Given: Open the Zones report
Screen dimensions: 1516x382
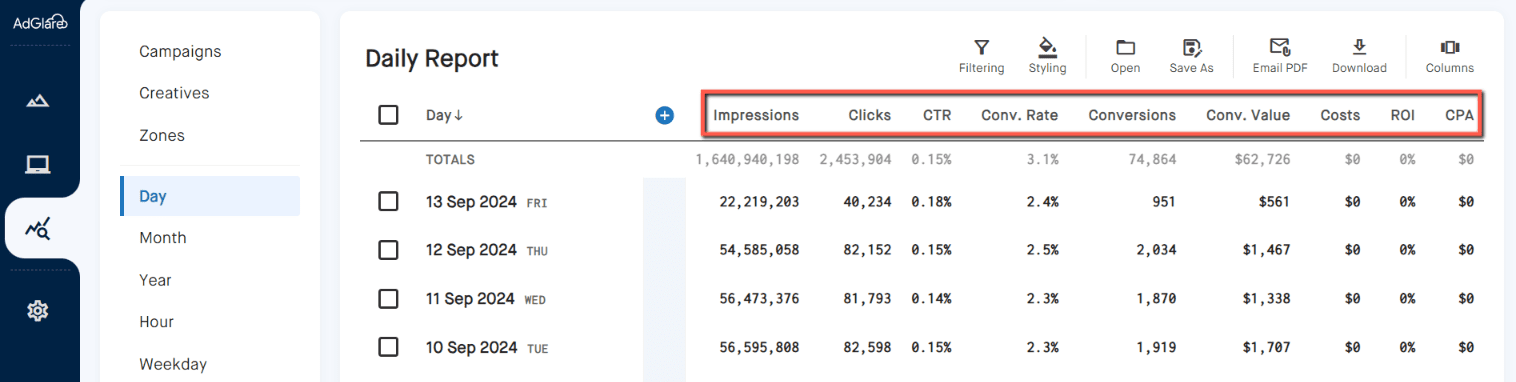Looking at the screenshot, I should click(162, 135).
